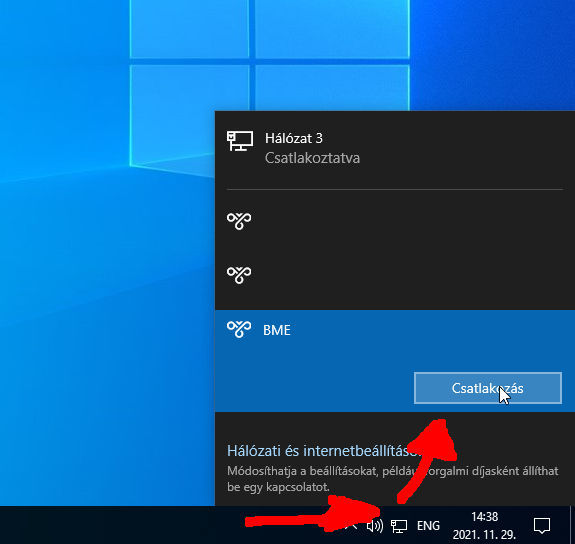The height and width of the screenshot is (544, 575).
Task: Open the 14:38 taskbar clock
Action: (484, 517)
